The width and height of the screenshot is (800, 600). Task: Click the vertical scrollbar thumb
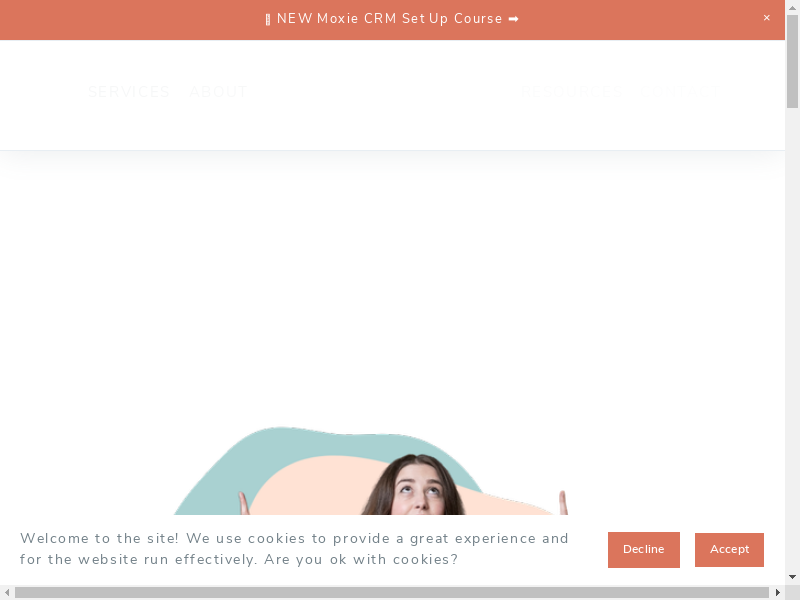pyautogui.click(x=792, y=61)
